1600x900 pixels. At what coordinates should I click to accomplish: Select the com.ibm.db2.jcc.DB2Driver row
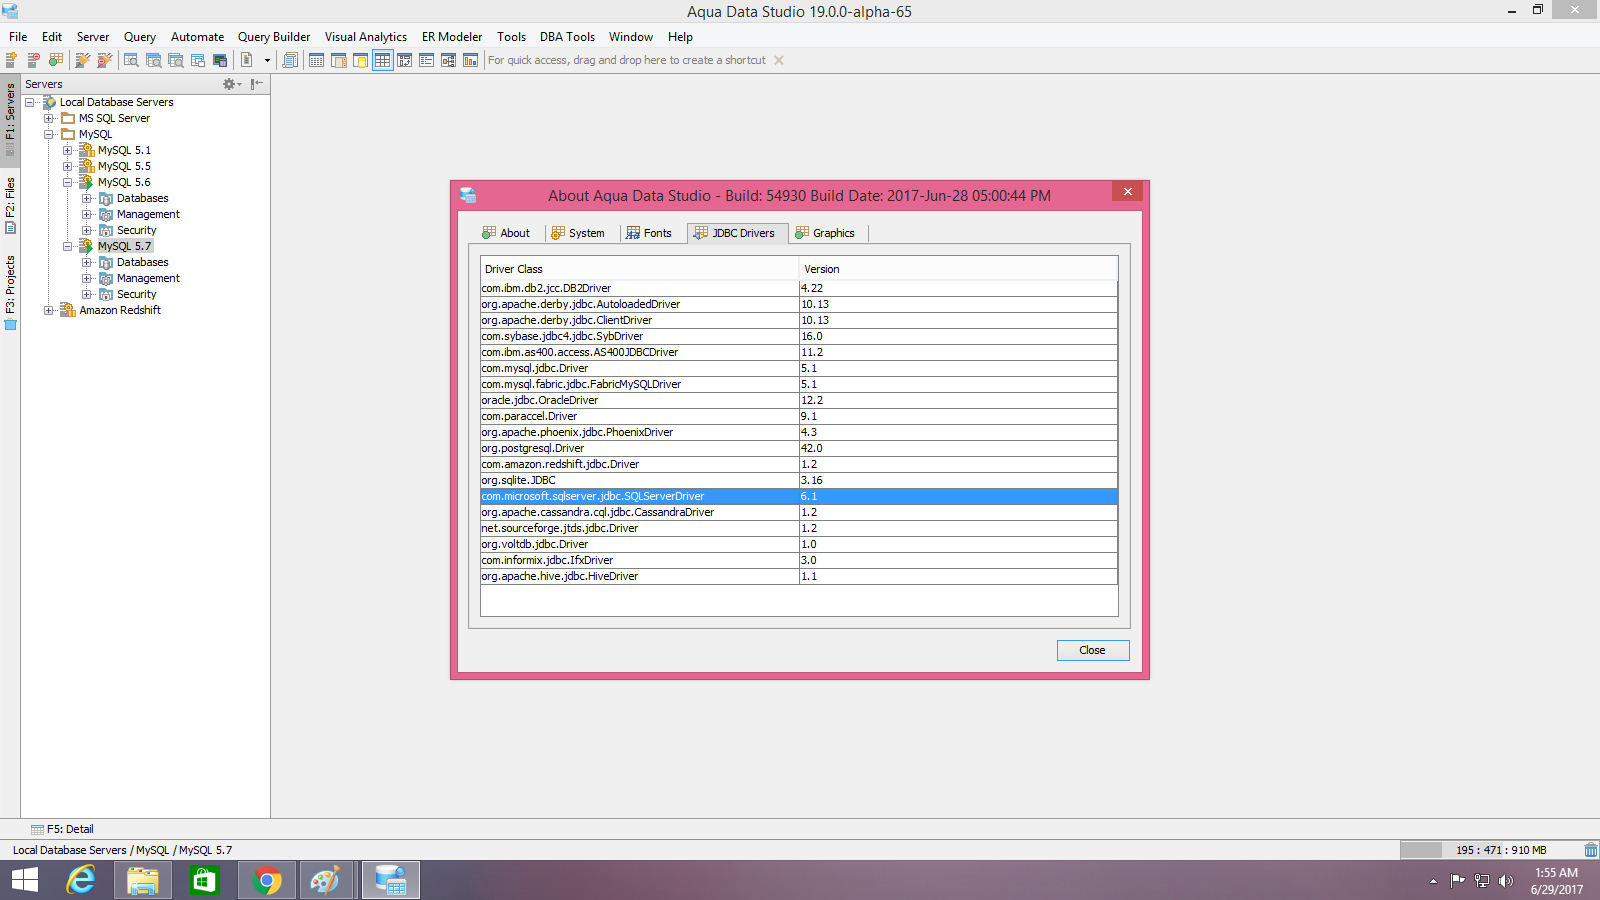[799, 288]
